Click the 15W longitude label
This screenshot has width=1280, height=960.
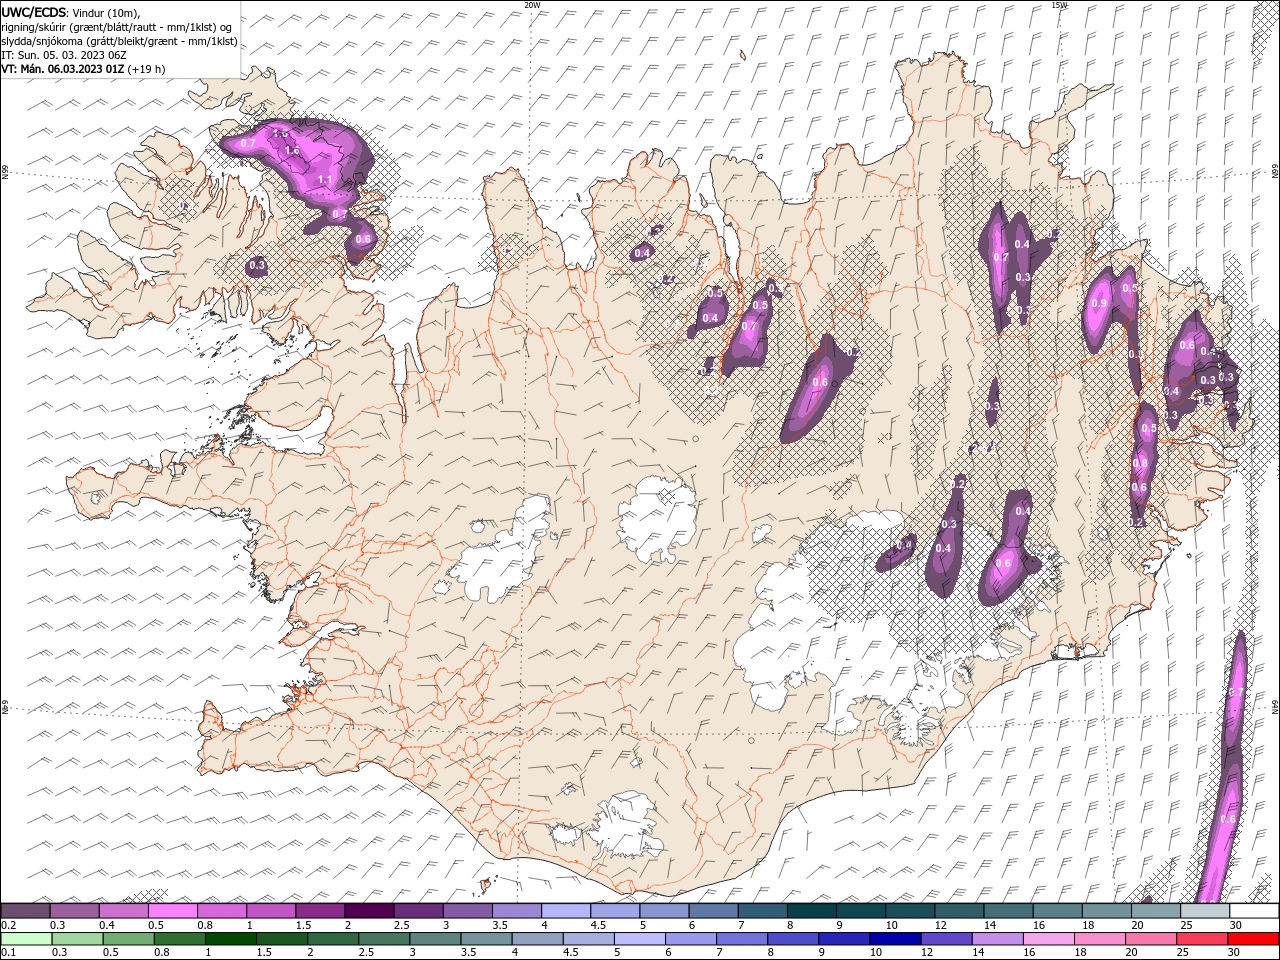click(x=1059, y=5)
